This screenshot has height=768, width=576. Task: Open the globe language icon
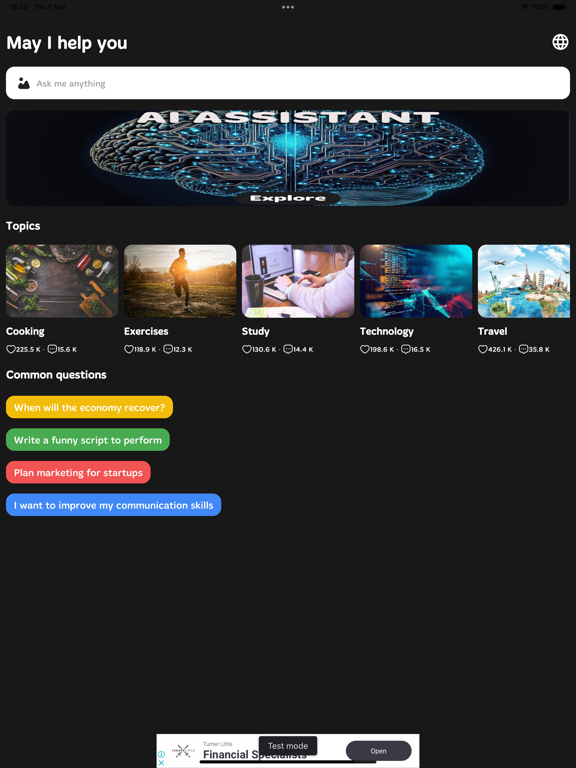coord(560,42)
